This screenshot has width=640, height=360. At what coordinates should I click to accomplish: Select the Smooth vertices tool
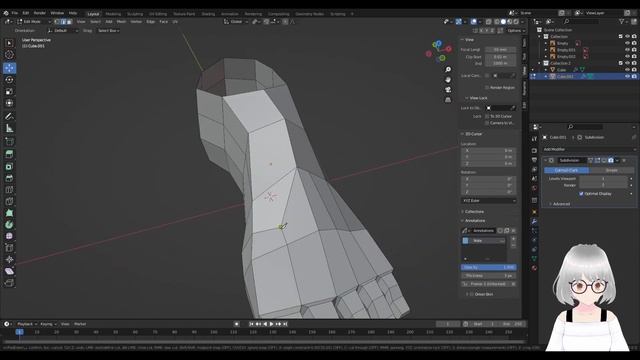point(9,236)
